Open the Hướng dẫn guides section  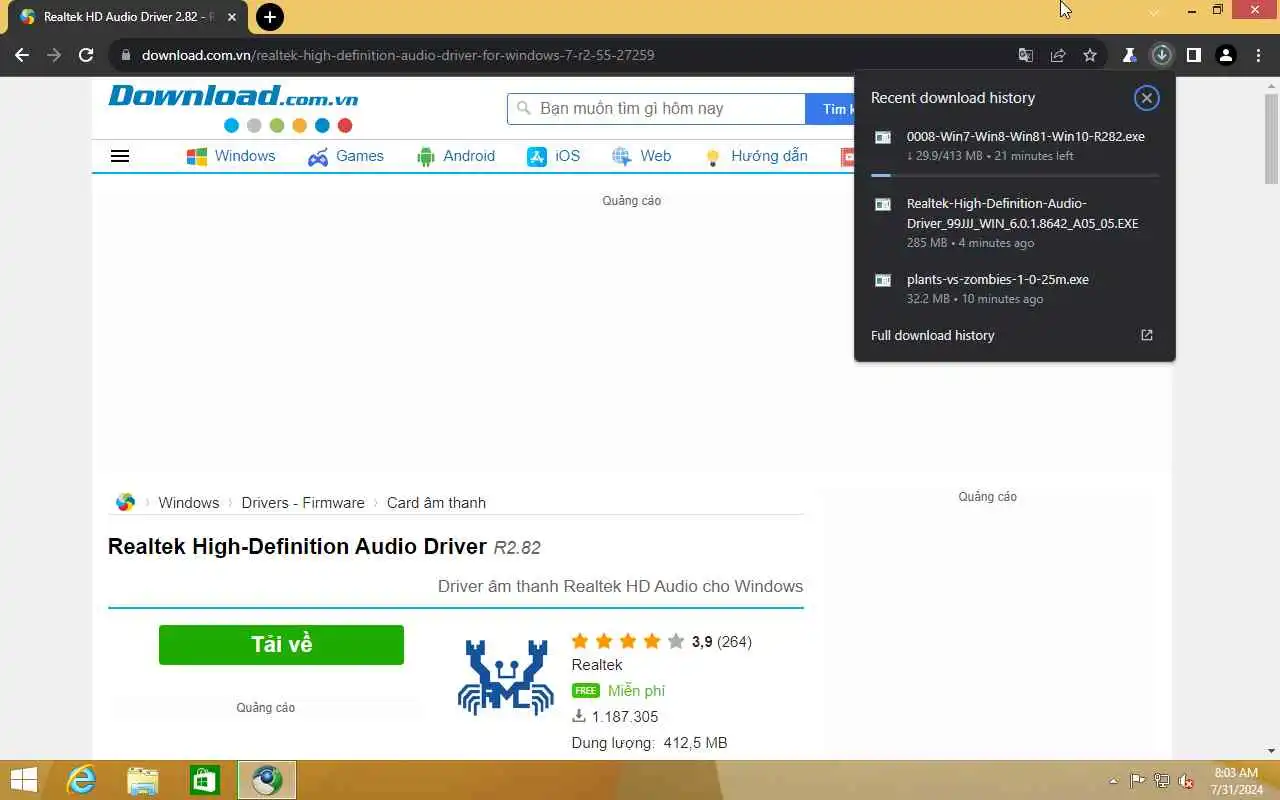[755, 156]
